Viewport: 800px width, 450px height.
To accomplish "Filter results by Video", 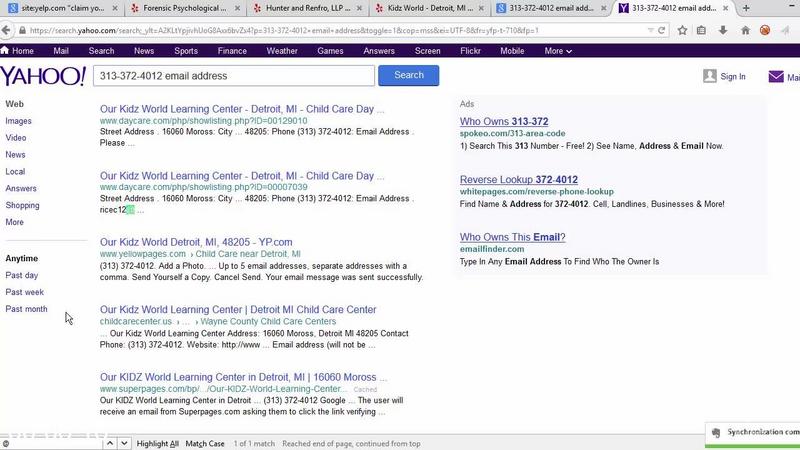I will 16,138.
